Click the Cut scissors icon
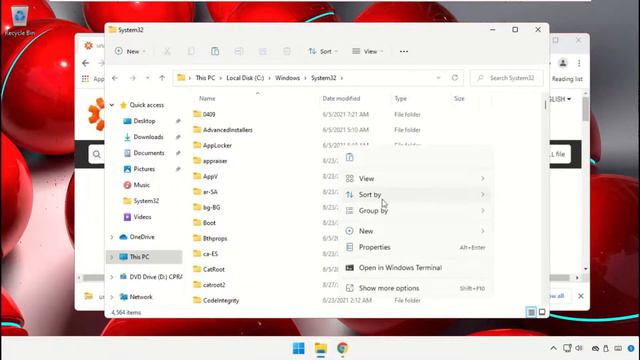The width and height of the screenshot is (640, 360). pos(167,51)
